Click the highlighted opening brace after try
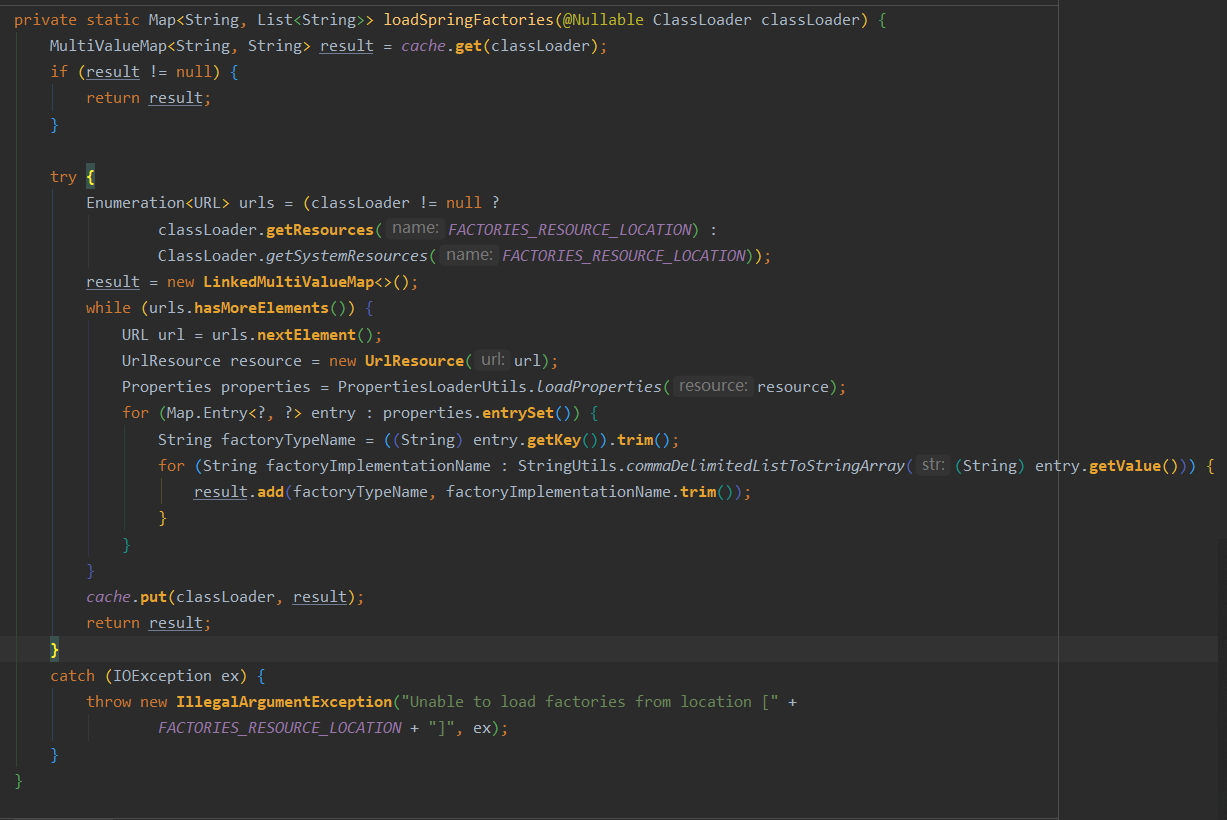The image size is (1227, 820). pyautogui.click(x=90, y=176)
